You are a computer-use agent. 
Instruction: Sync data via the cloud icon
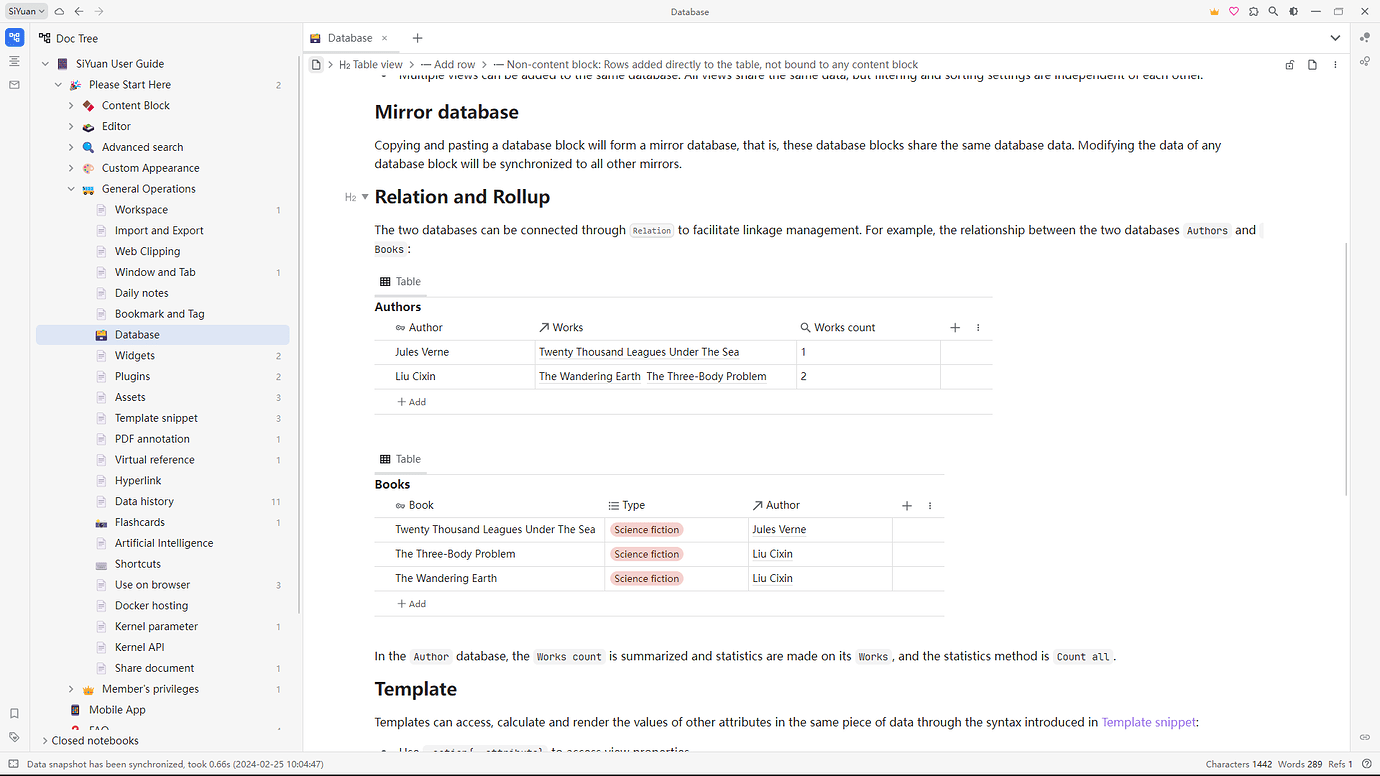pos(59,11)
